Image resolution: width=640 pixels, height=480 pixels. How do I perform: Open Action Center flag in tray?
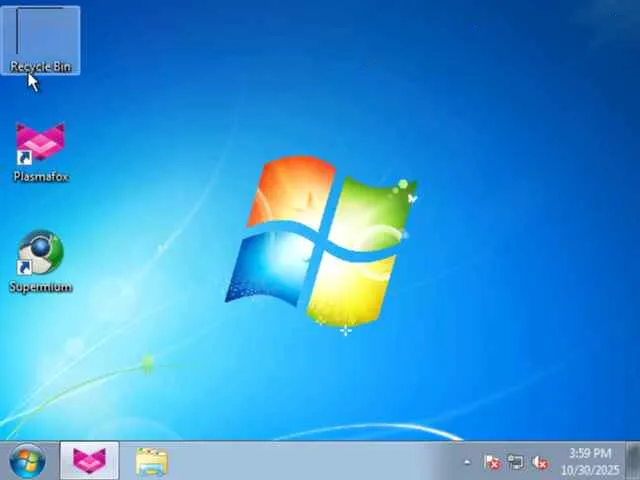[x=492, y=462]
